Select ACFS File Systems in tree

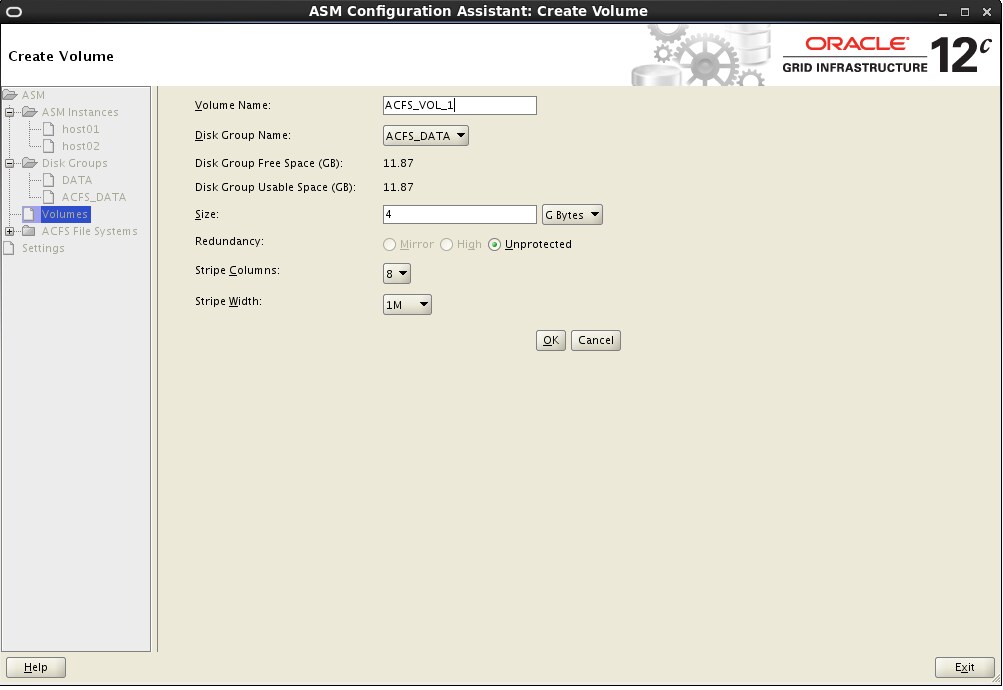(x=90, y=231)
